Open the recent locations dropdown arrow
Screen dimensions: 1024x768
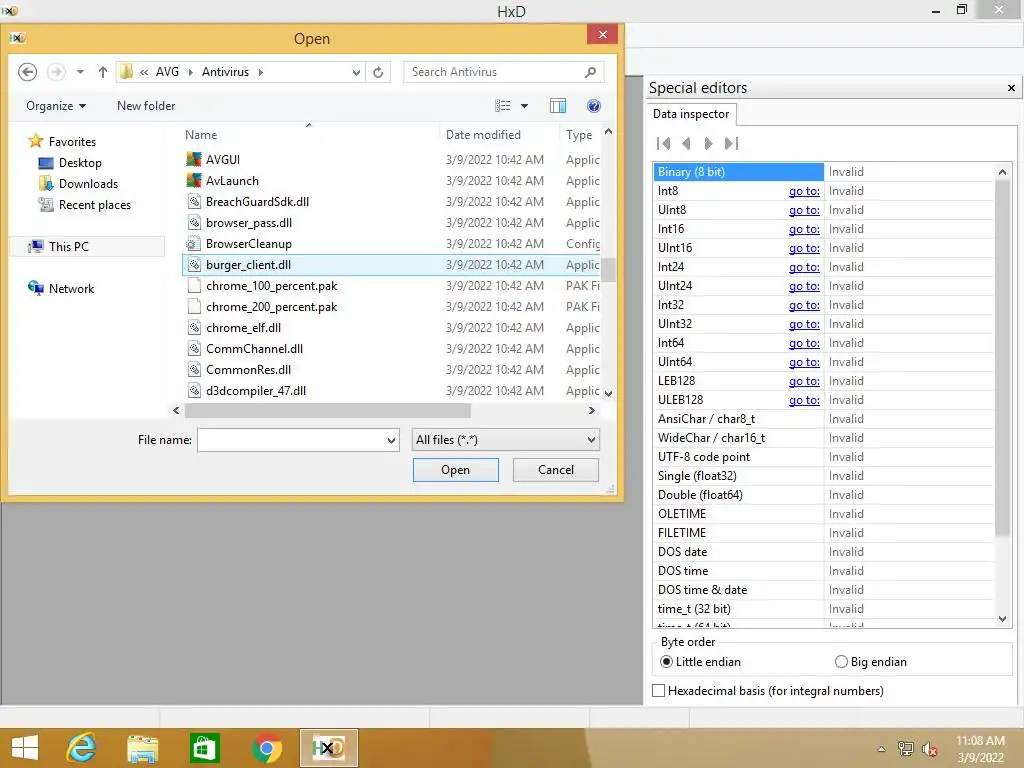(x=80, y=72)
